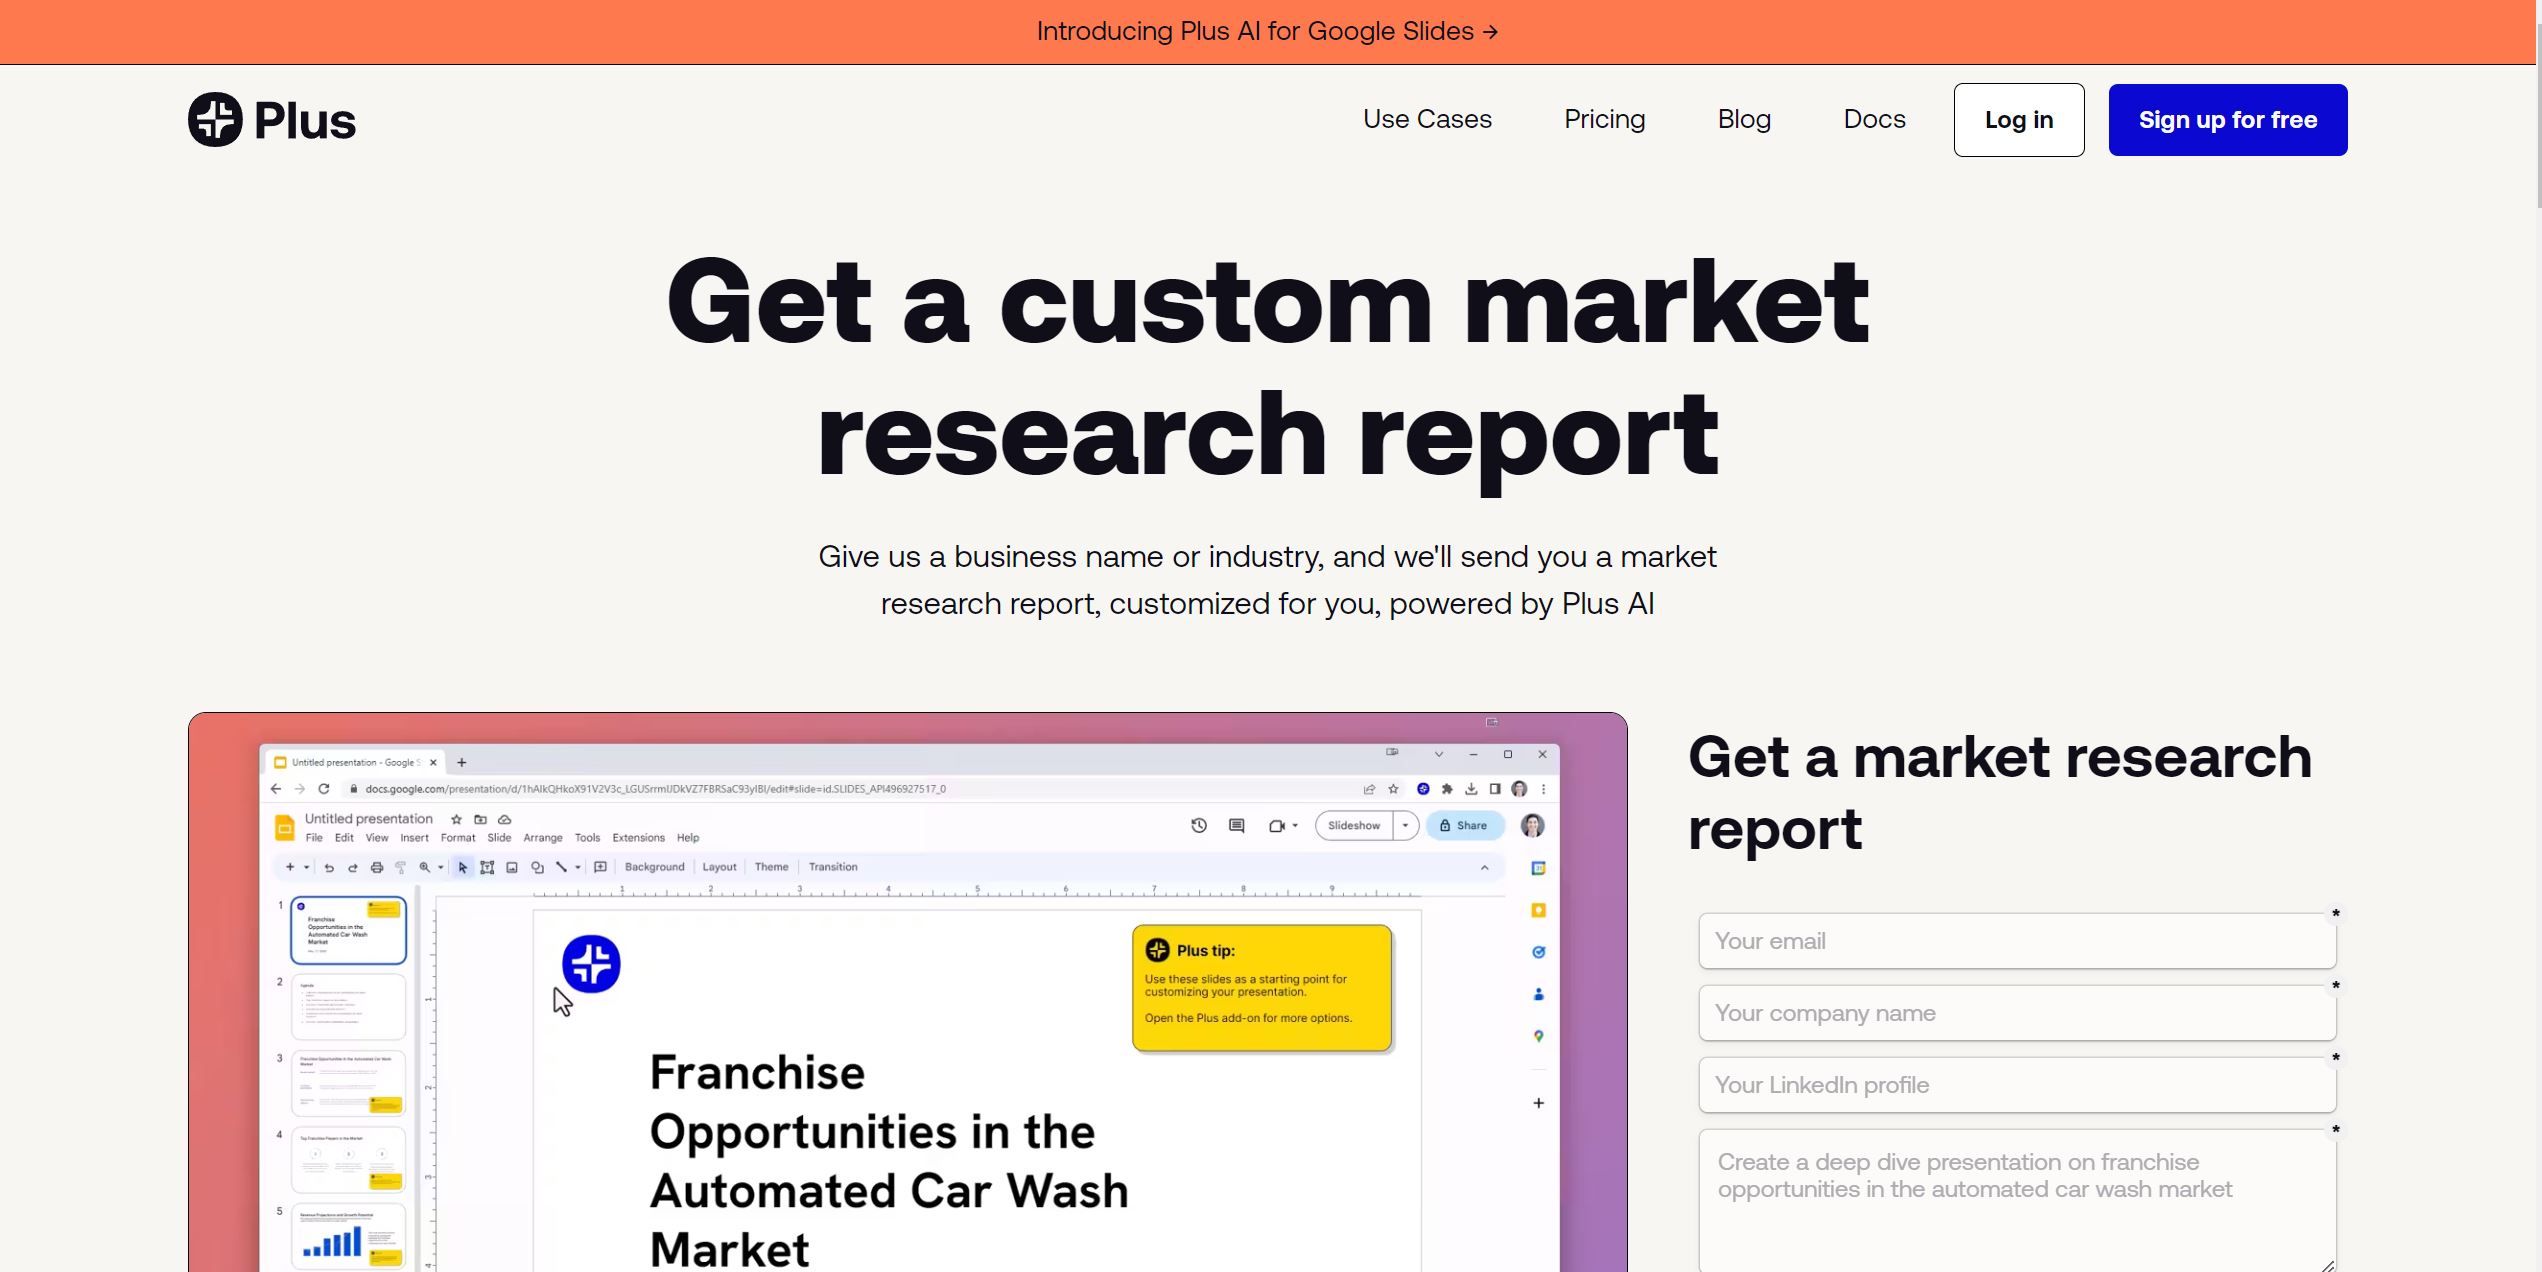The width and height of the screenshot is (2542, 1272).
Task: Click Sign up for free button
Action: coord(2228,120)
